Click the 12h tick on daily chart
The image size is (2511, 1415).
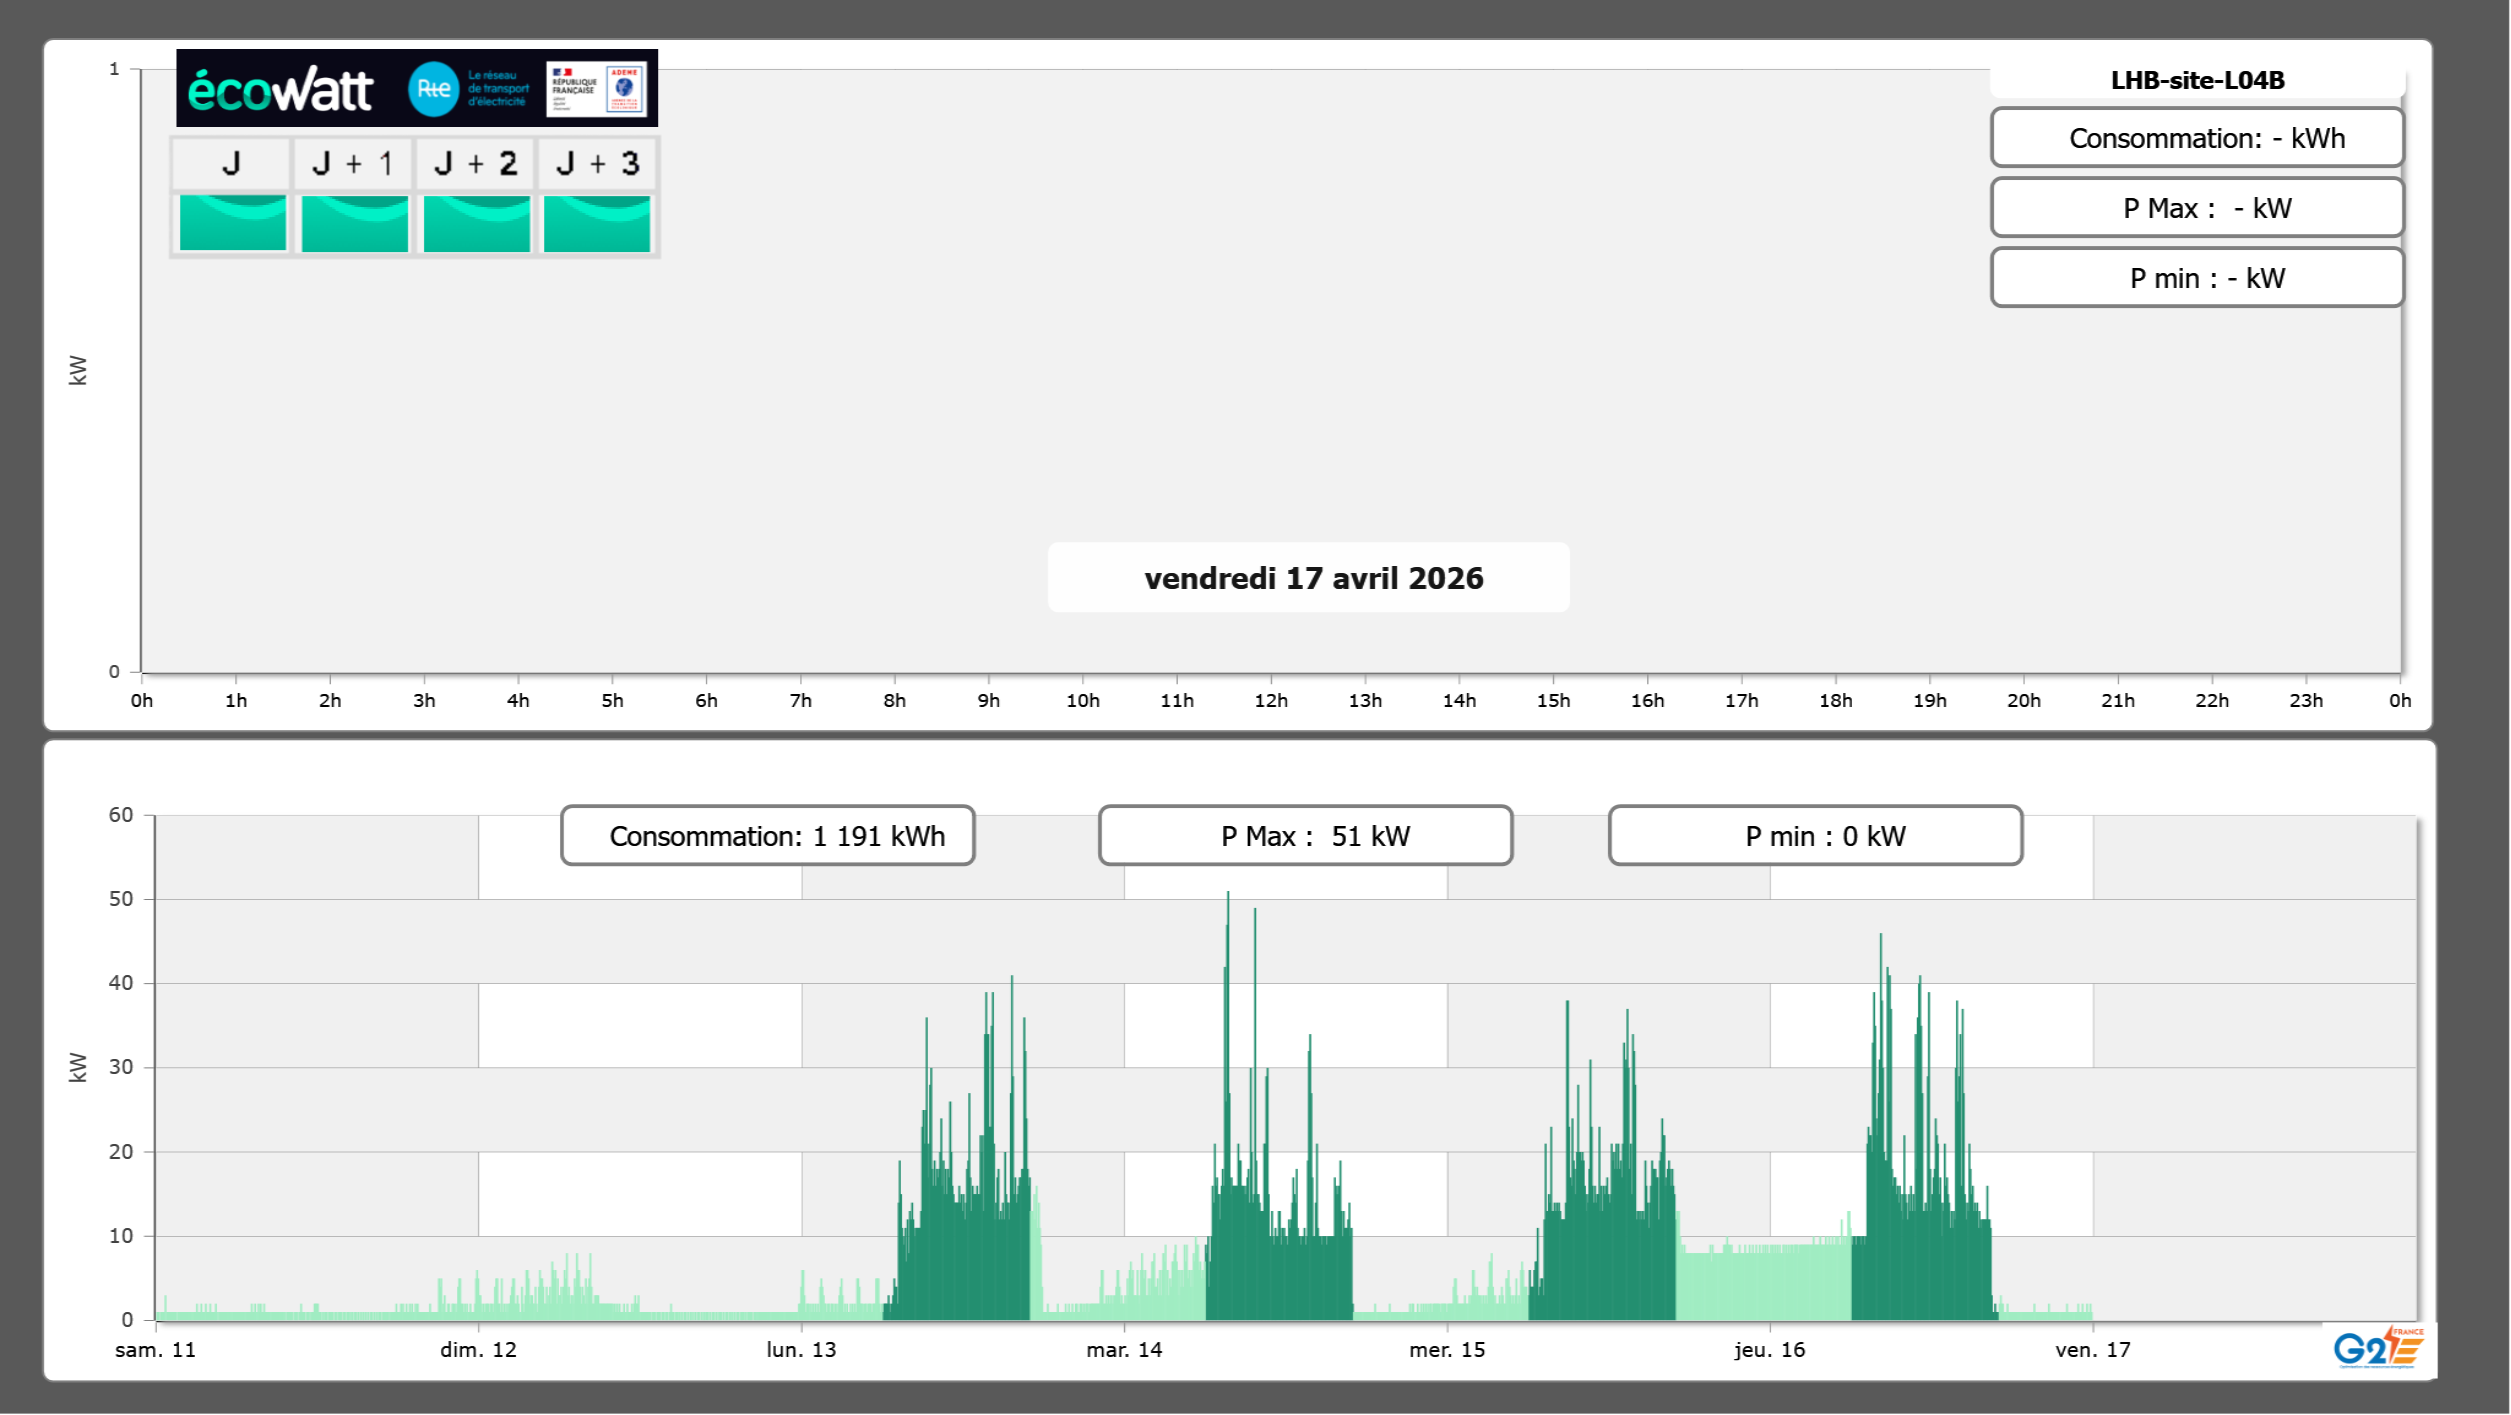[1270, 701]
